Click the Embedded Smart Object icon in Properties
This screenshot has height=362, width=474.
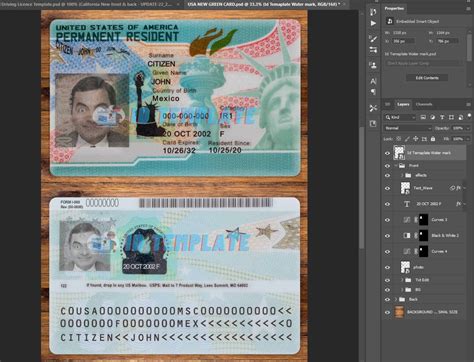coord(389,21)
